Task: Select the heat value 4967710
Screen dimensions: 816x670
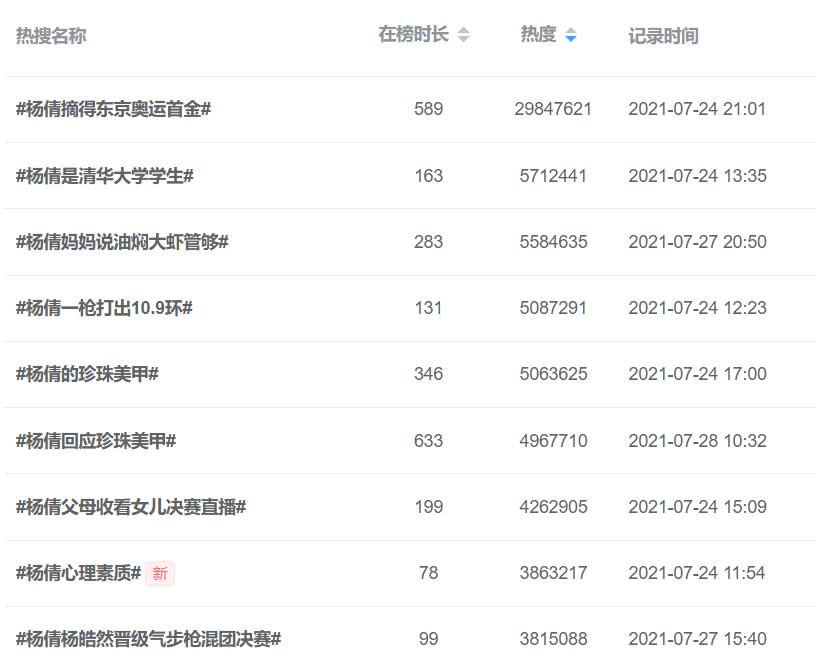Action: (x=553, y=441)
